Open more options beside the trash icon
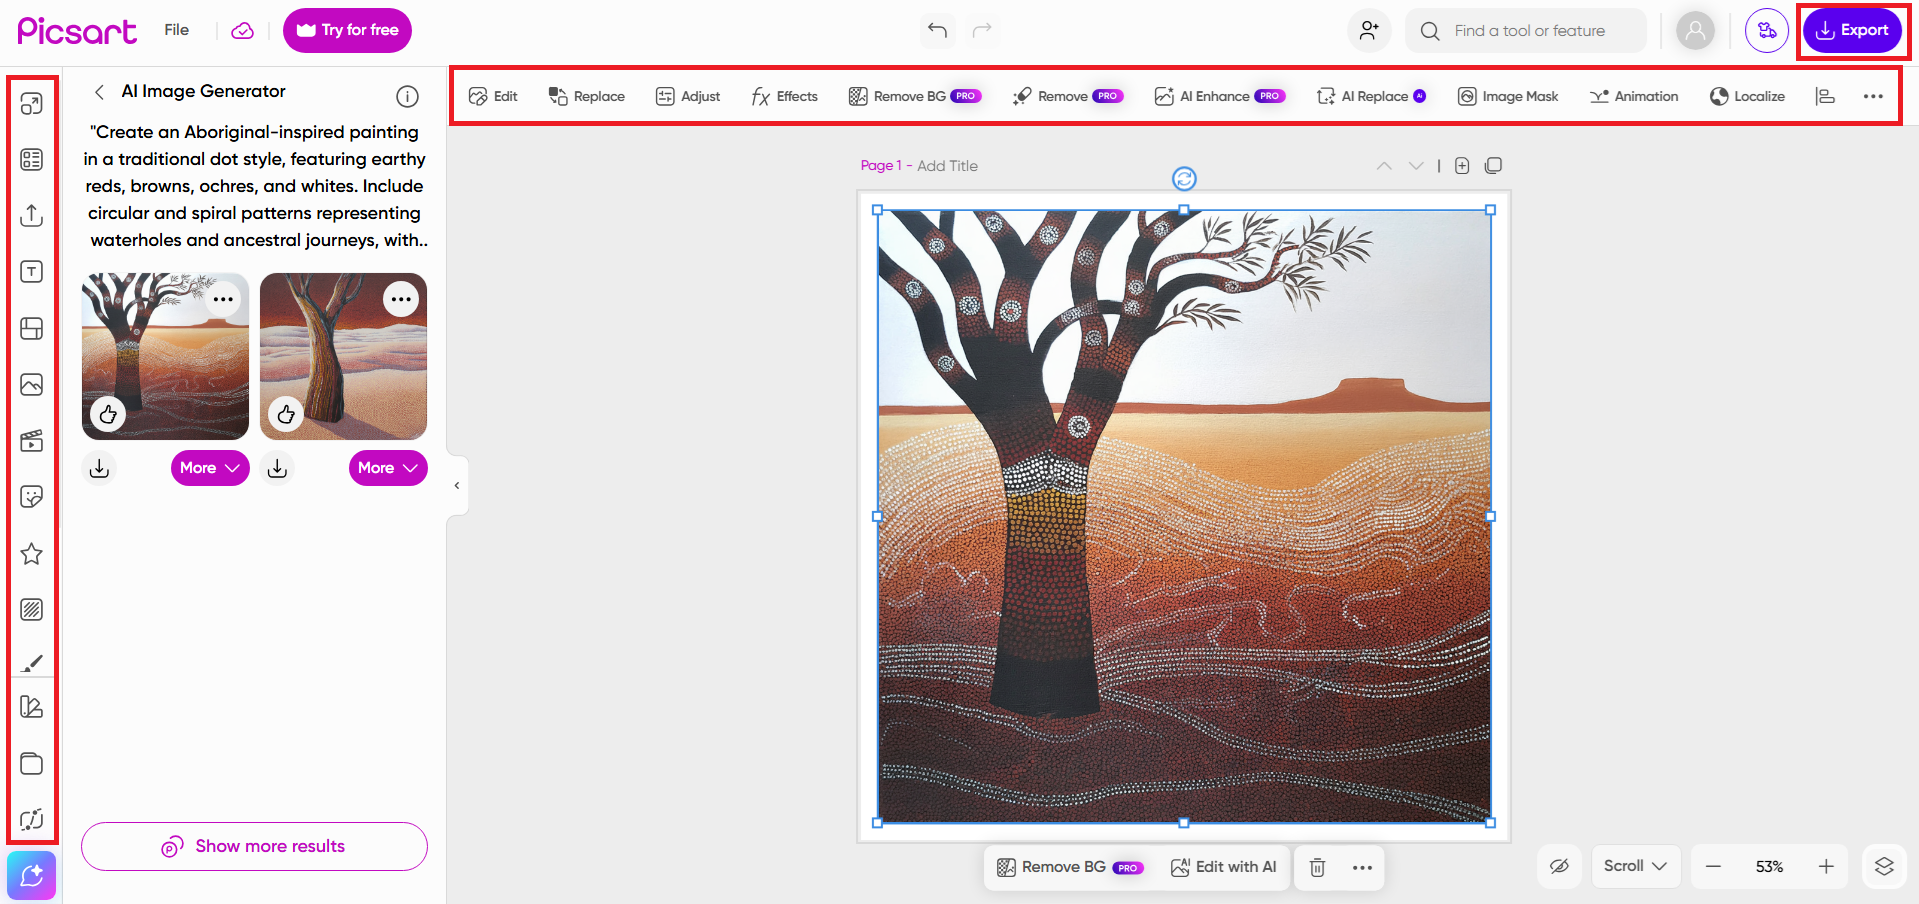Image resolution: width=1919 pixels, height=904 pixels. (1362, 867)
